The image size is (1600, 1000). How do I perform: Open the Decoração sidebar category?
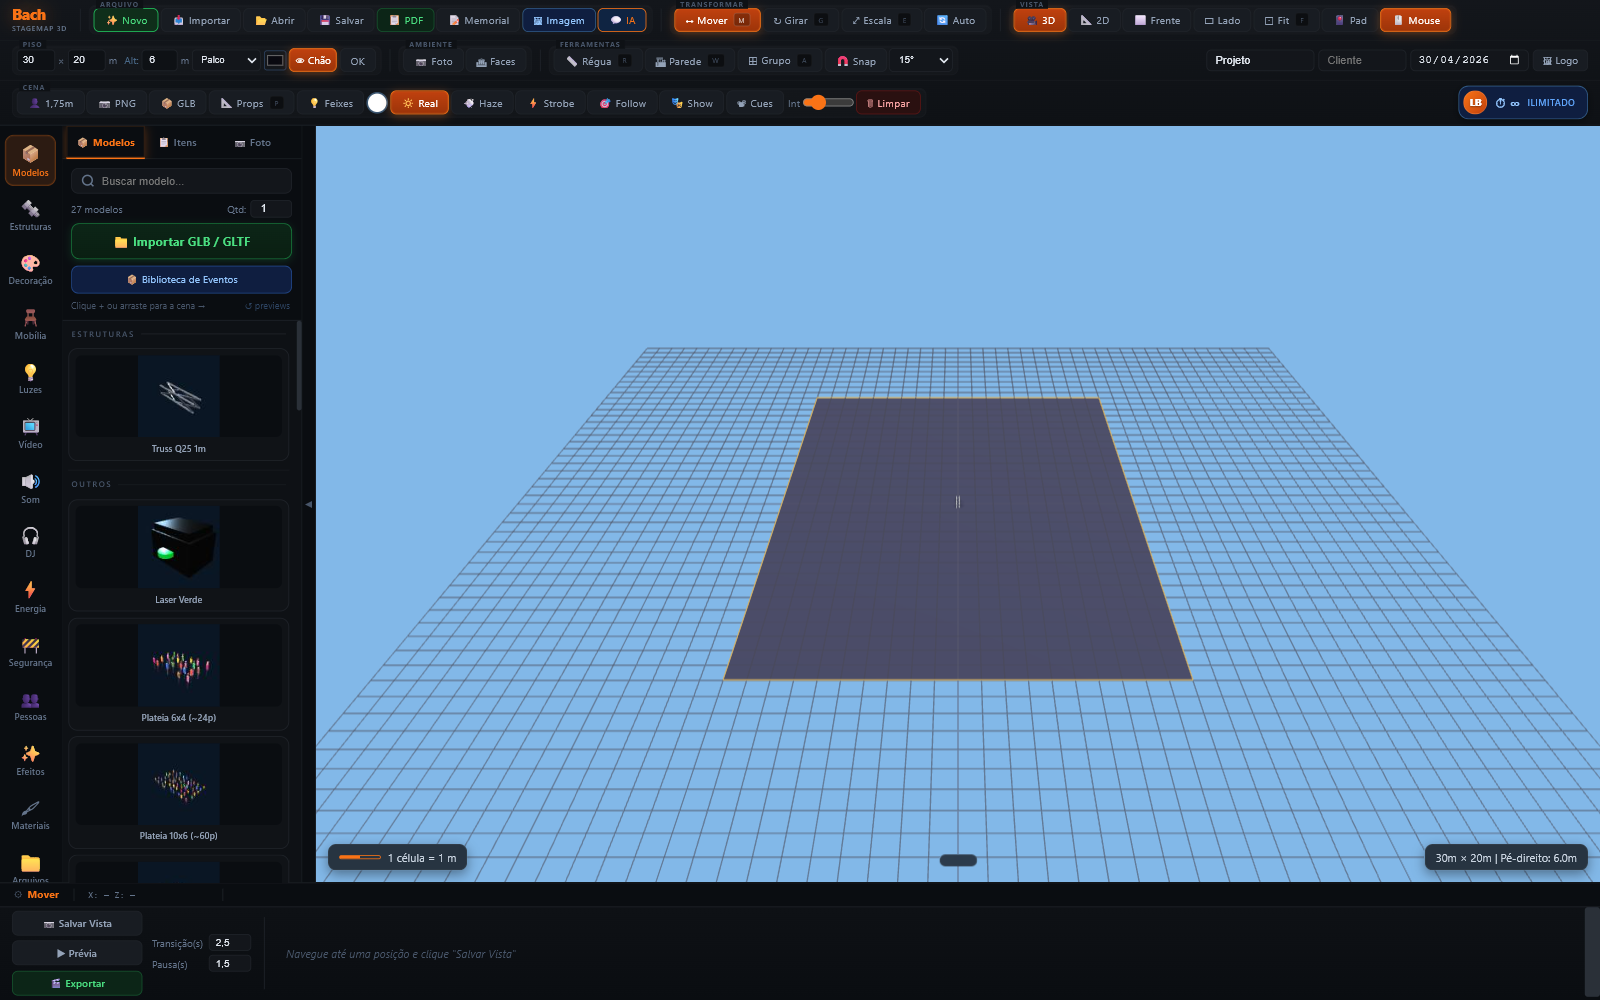30,269
